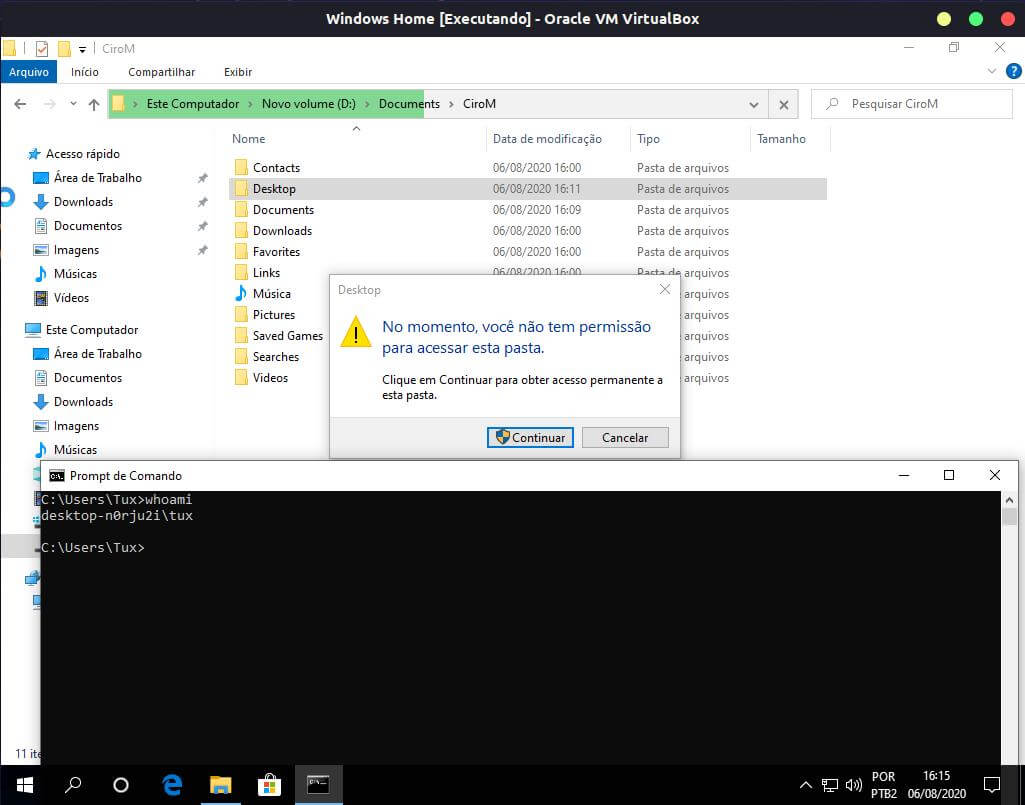Click the Command Prompt scrollbar up arrow
The height and width of the screenshot is (805, 1025).
coord(1009,500)
